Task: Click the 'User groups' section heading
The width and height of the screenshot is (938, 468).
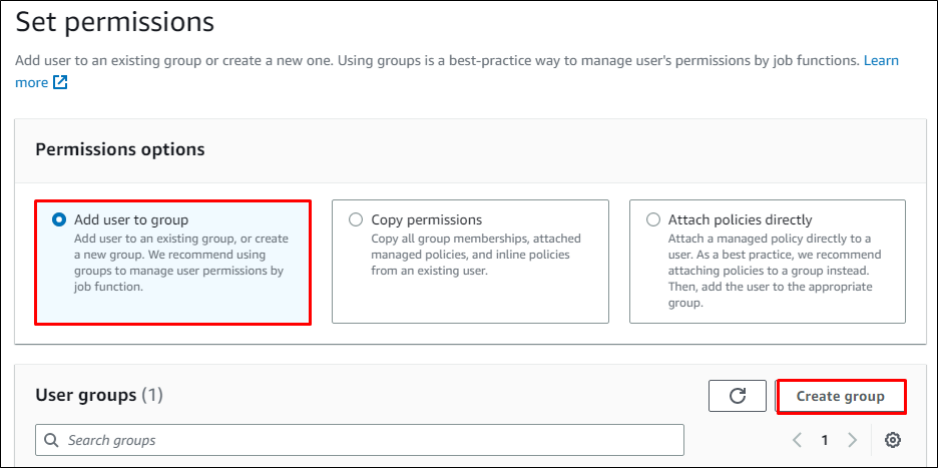Action: pos(85,395)
